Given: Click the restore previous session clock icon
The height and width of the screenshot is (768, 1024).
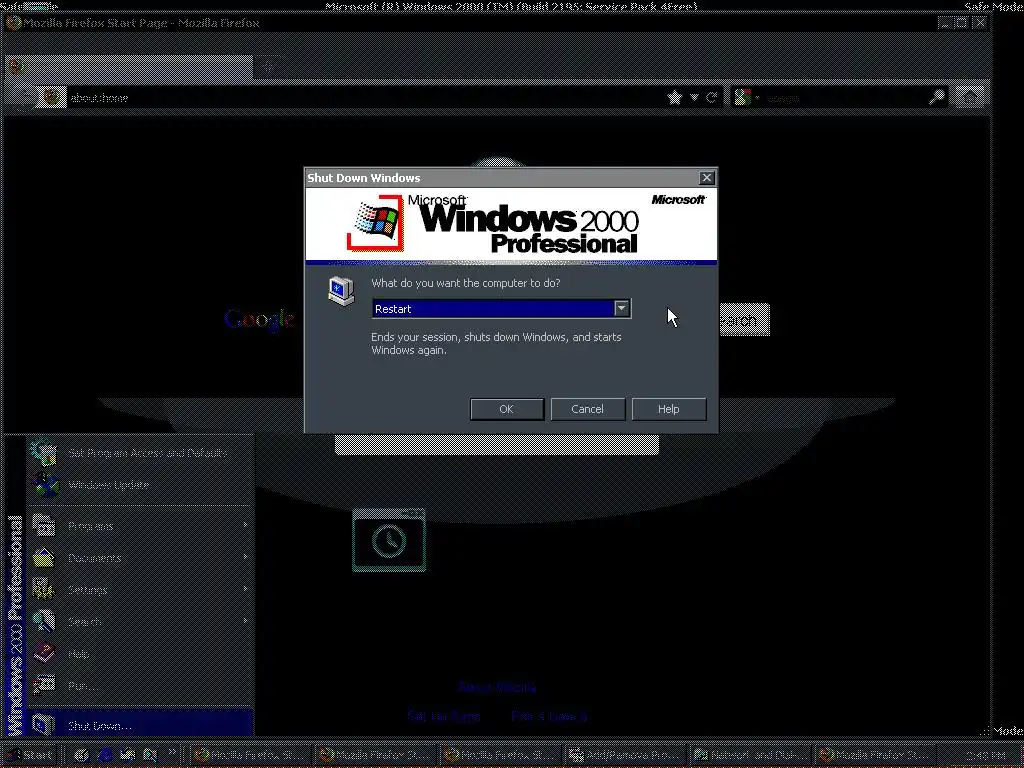Looking at the screenshot, I should pyautogui.click(x=389, y=540).
